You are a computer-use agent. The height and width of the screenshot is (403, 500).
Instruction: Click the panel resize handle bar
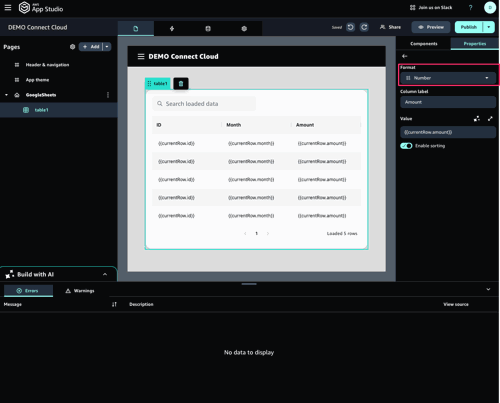pyautogui.click(x=249, y=284)
